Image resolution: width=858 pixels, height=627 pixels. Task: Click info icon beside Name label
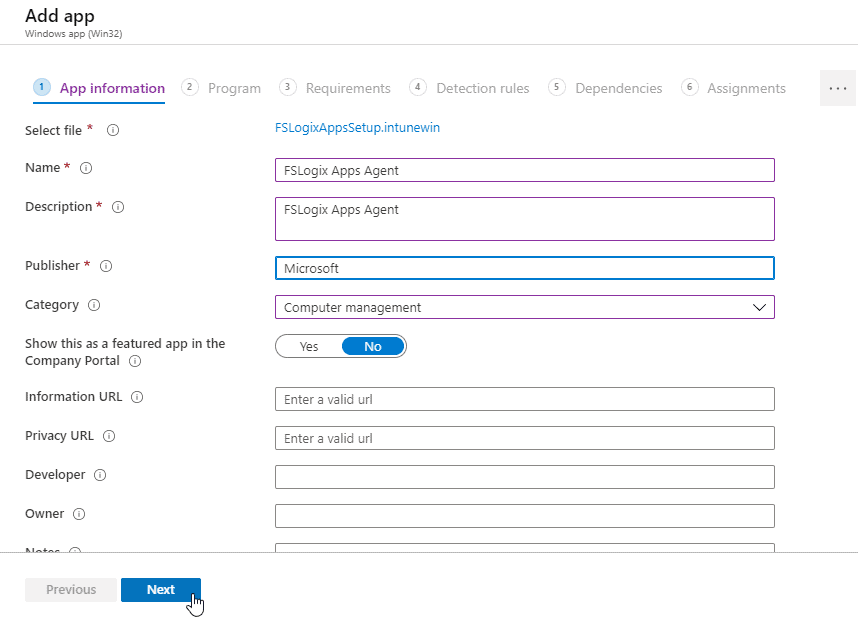tap(86, 168)
